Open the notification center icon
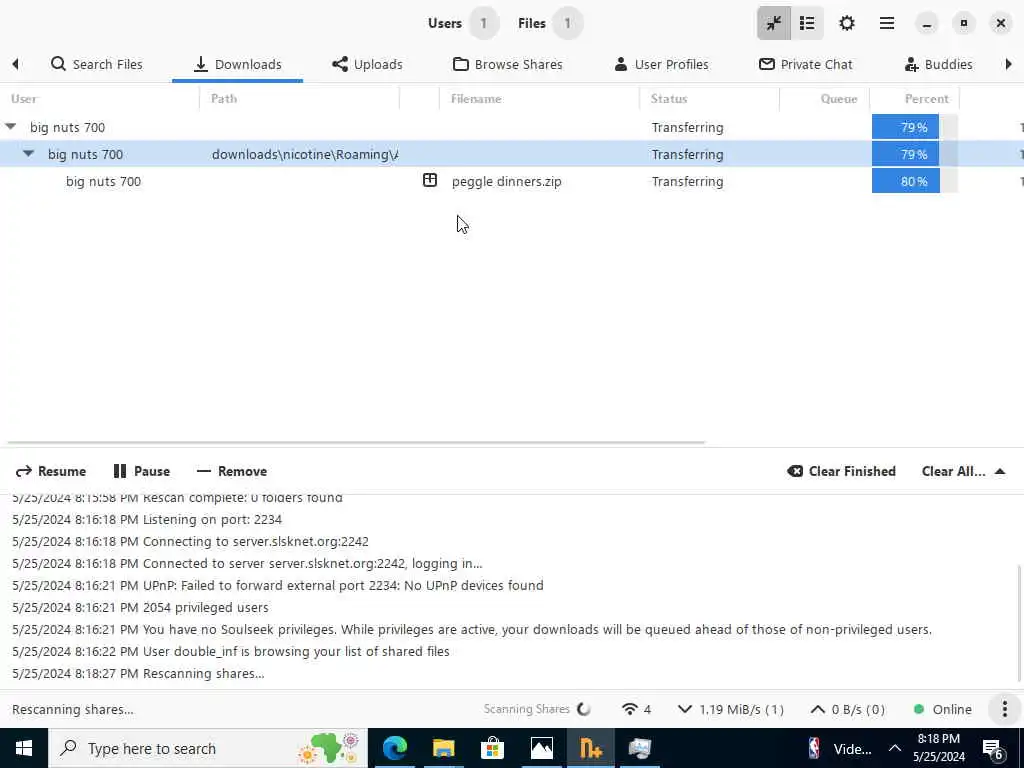 point(993,750)
